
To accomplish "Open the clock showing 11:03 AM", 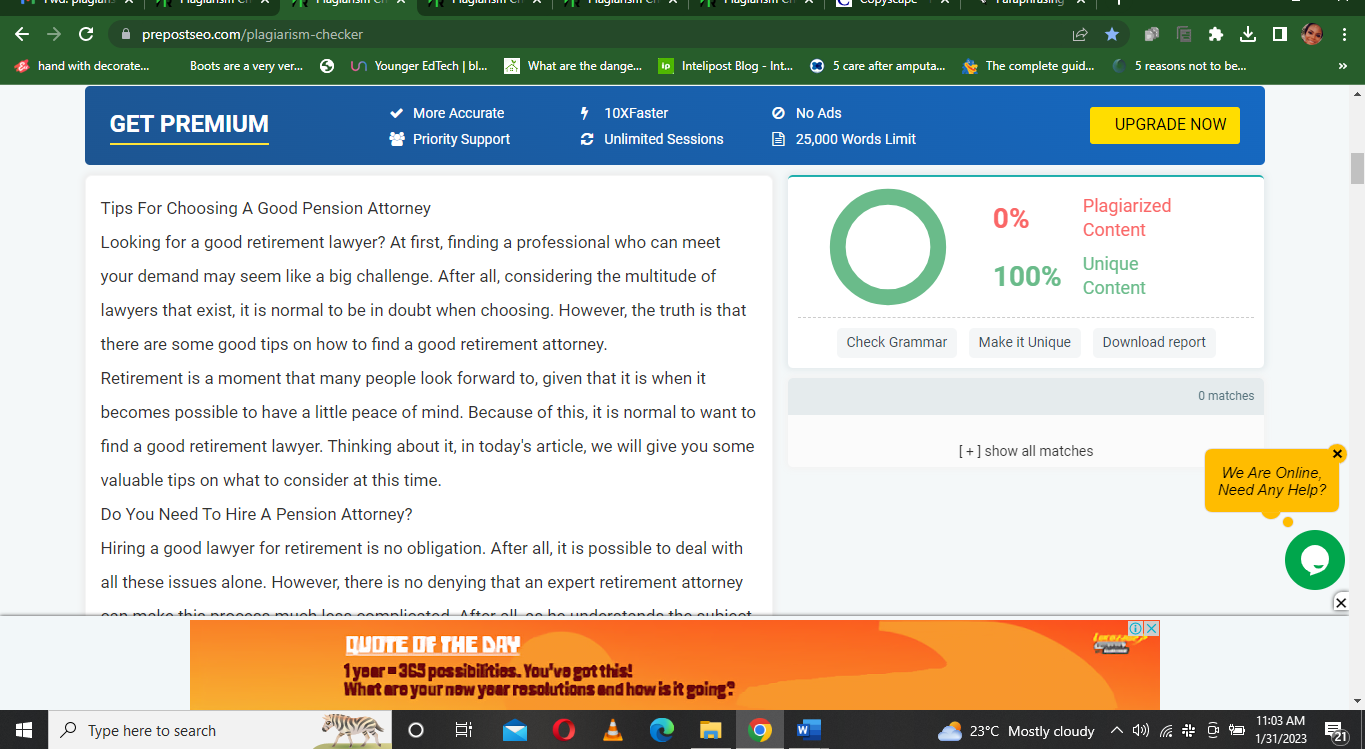I will tap(1281, 730).
